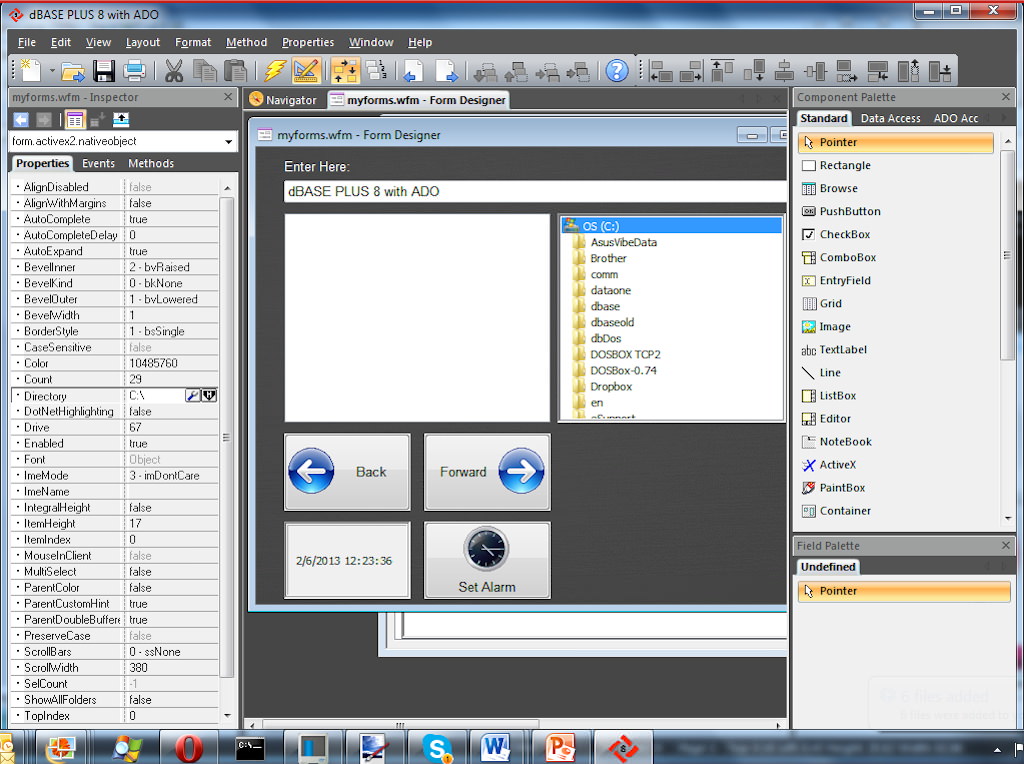Click the Print icon in toolbar
The height and width of the screenshot is (764, 1024).
[x=135, y=71]
